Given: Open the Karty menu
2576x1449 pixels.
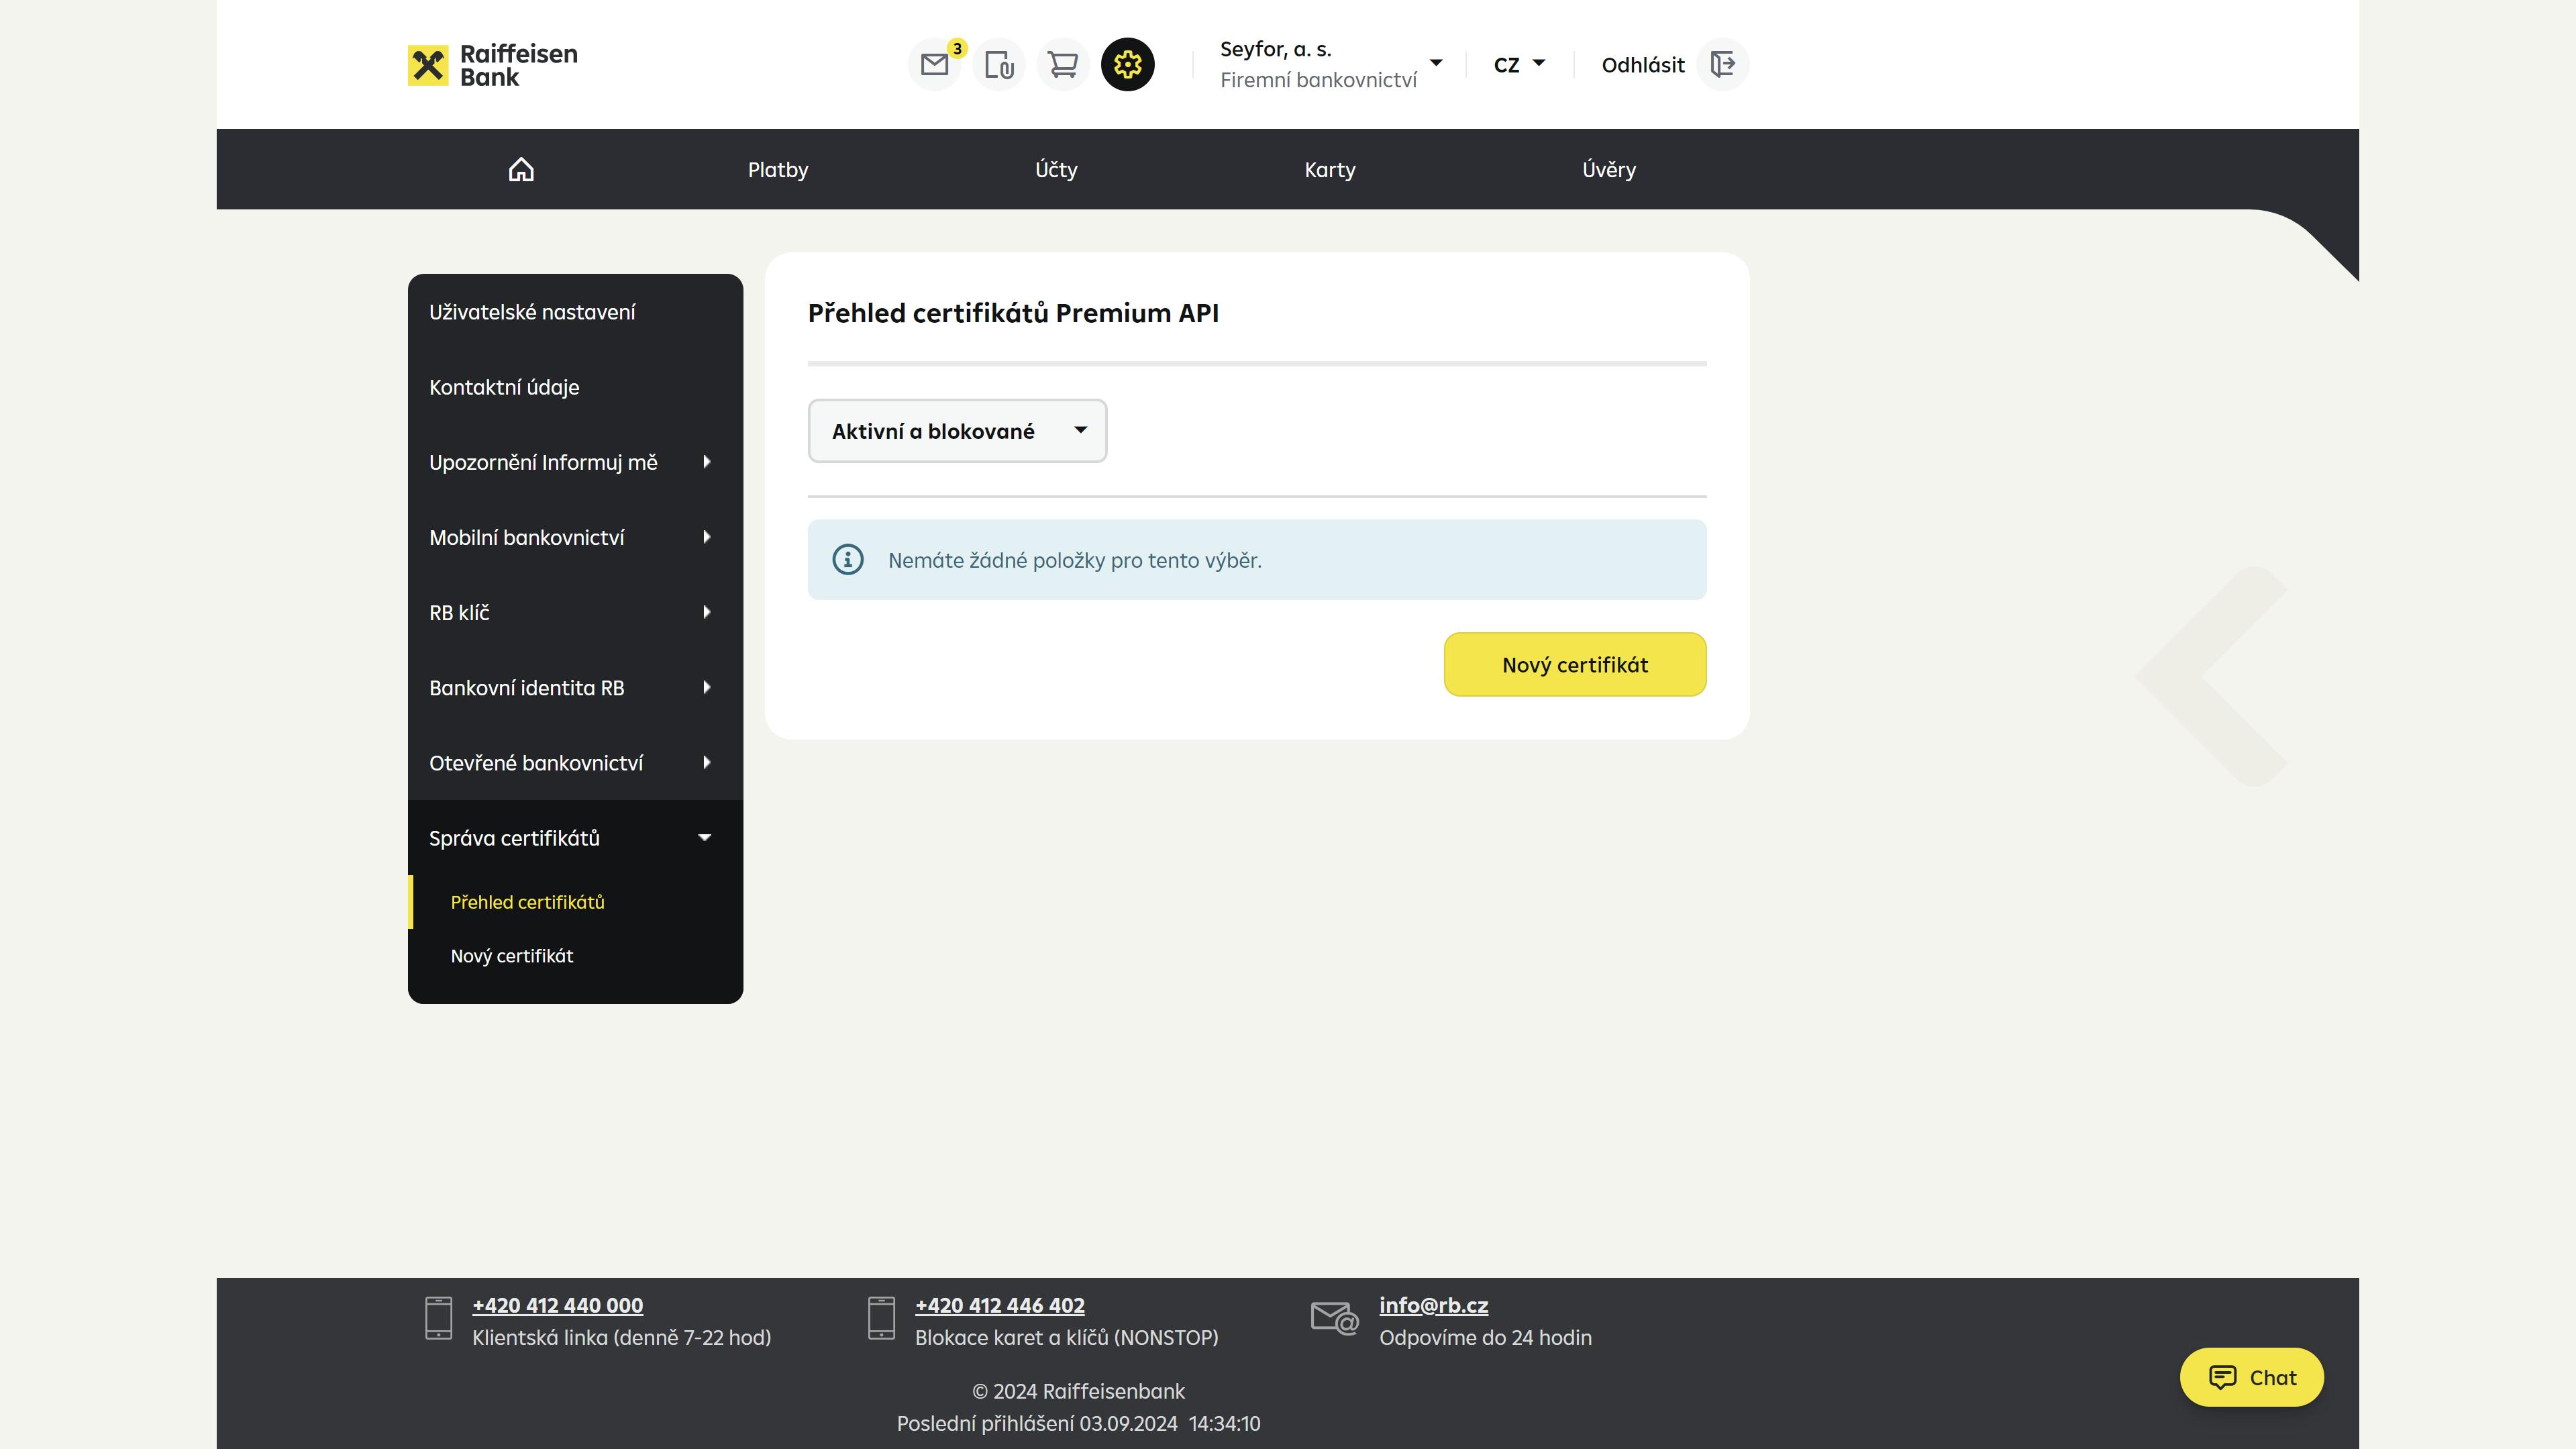Looking at the screenshot, I should click(1330, 169).
